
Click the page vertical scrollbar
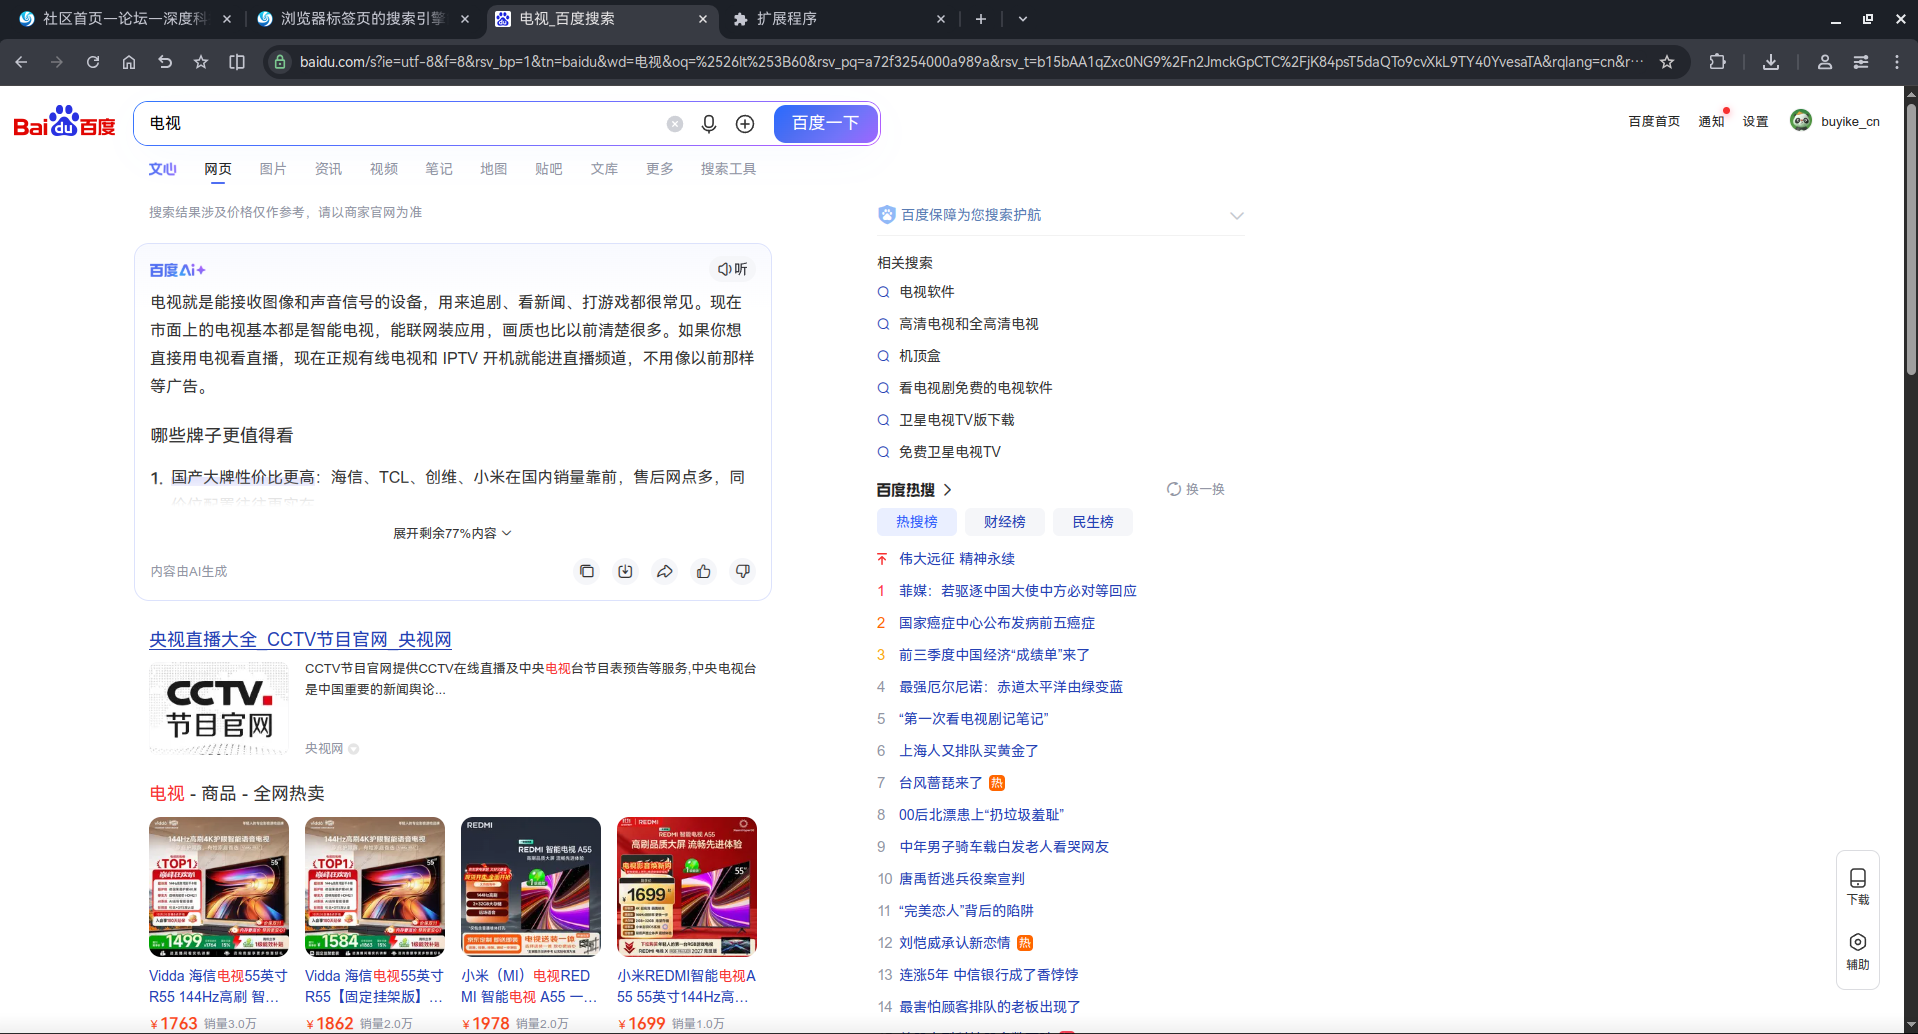1911,240
